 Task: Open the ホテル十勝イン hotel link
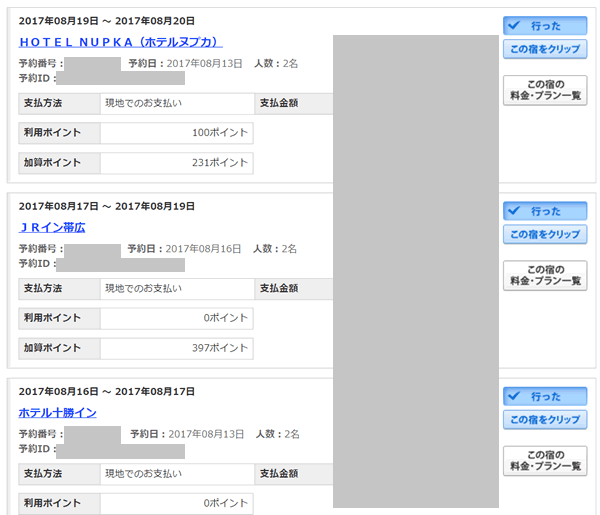point(57,412)
